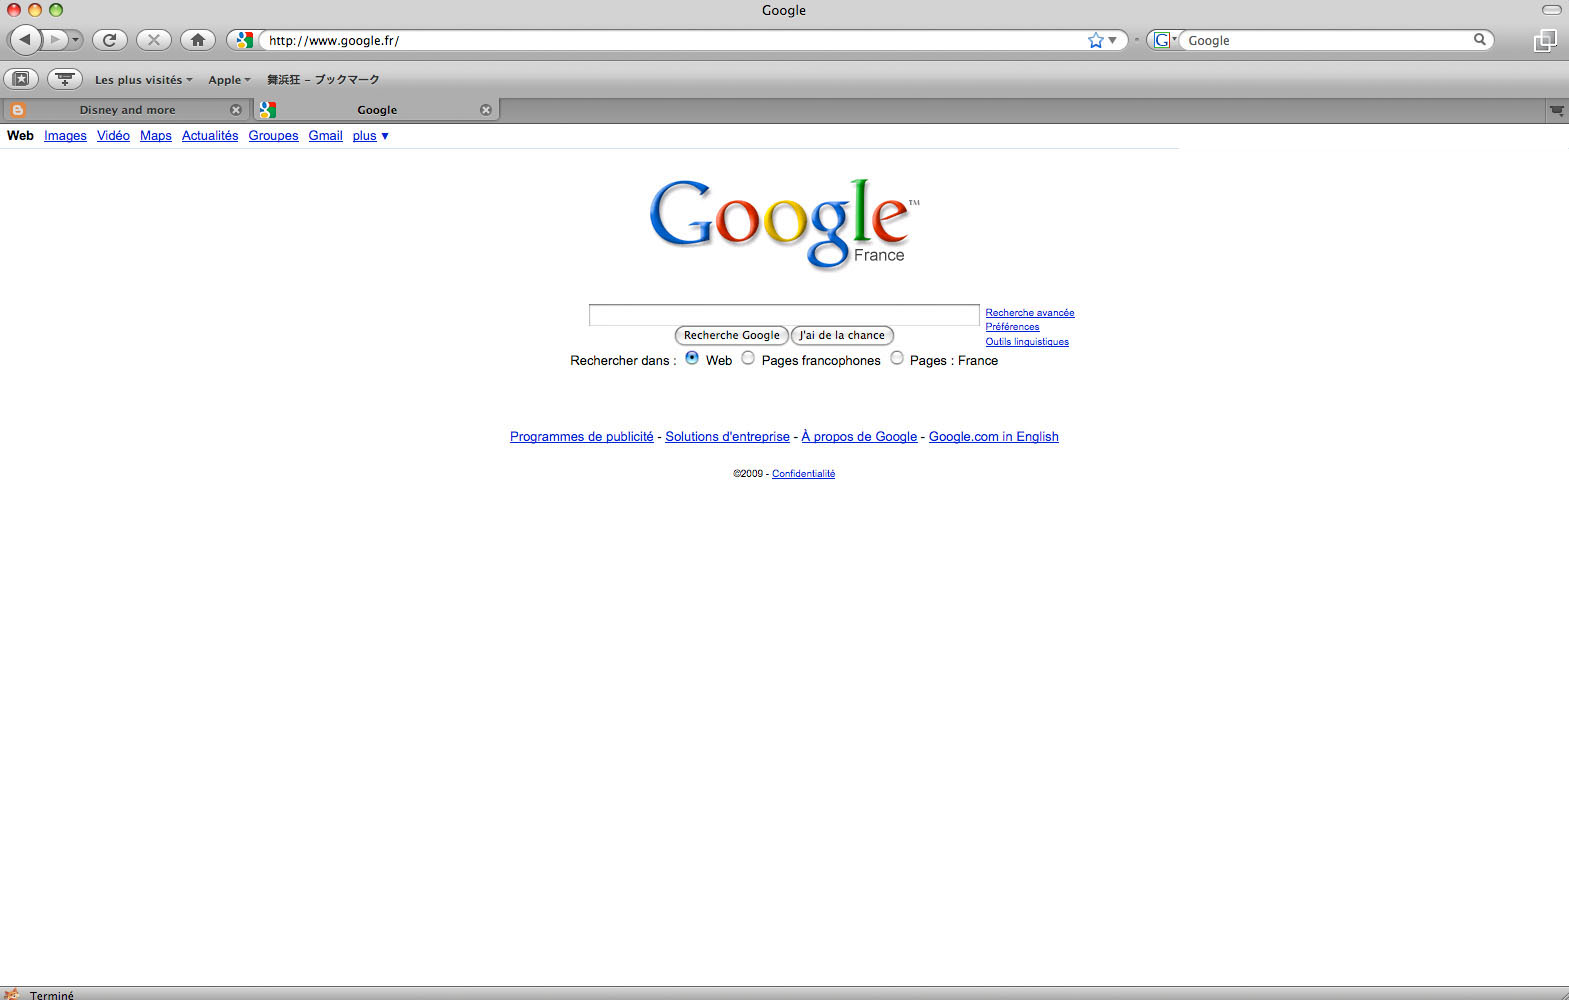1569x1000 pixels.
Task: Switch to the Disney and more tab
Action: tap(127, 110)
